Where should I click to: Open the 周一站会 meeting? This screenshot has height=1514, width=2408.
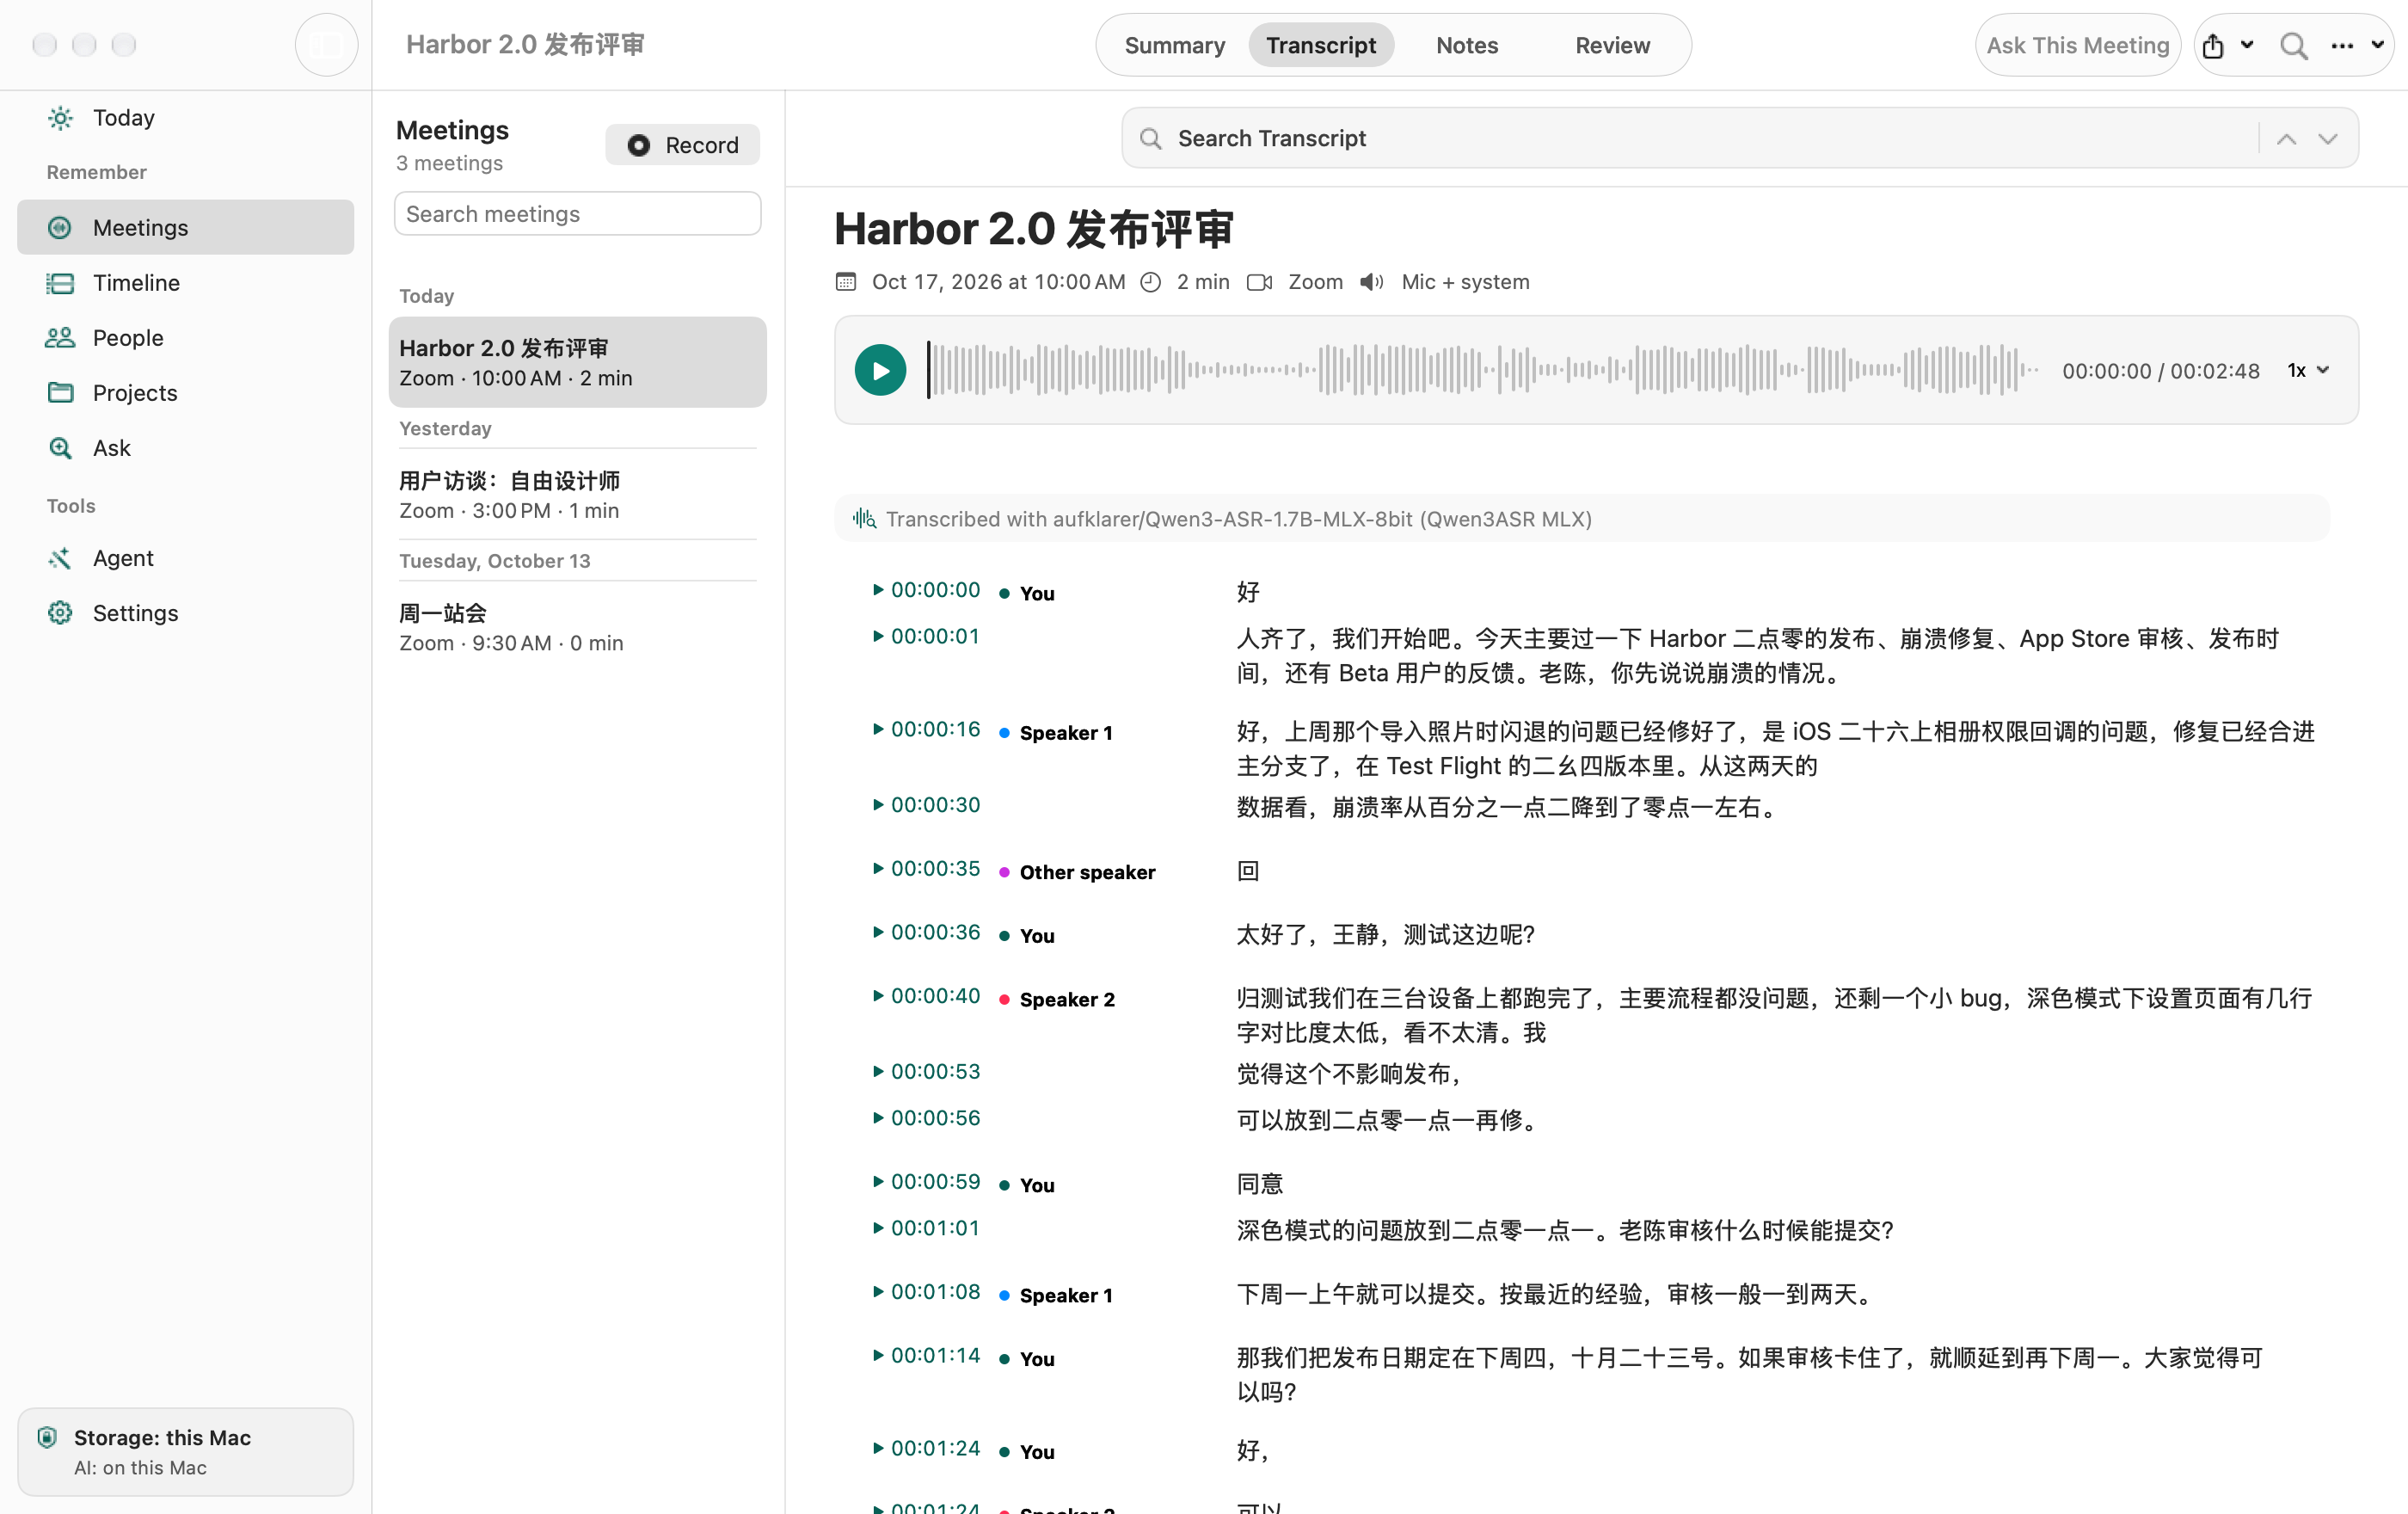point(577,627)
